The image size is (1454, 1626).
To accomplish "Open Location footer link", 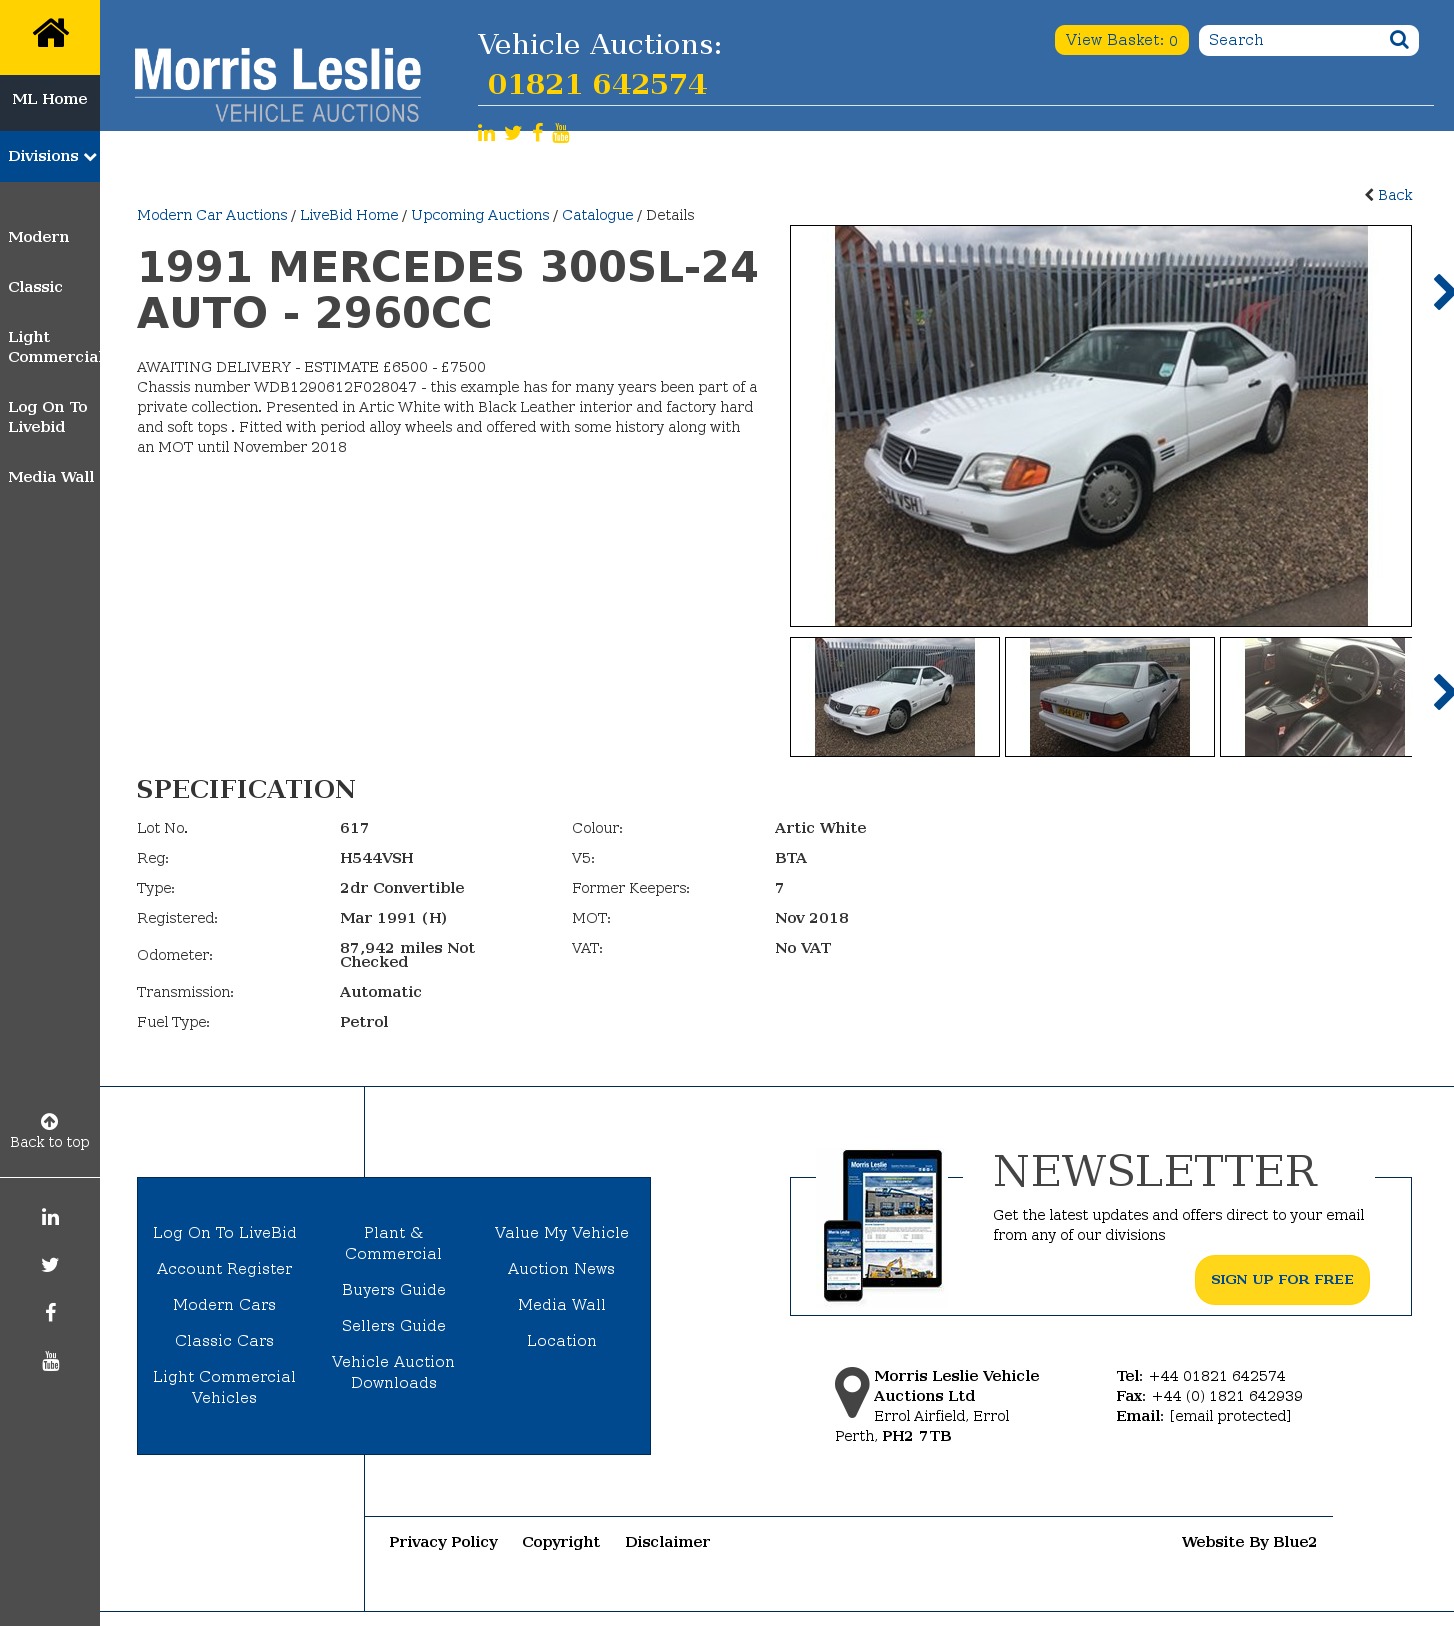I will click(x=561, y=1341).
